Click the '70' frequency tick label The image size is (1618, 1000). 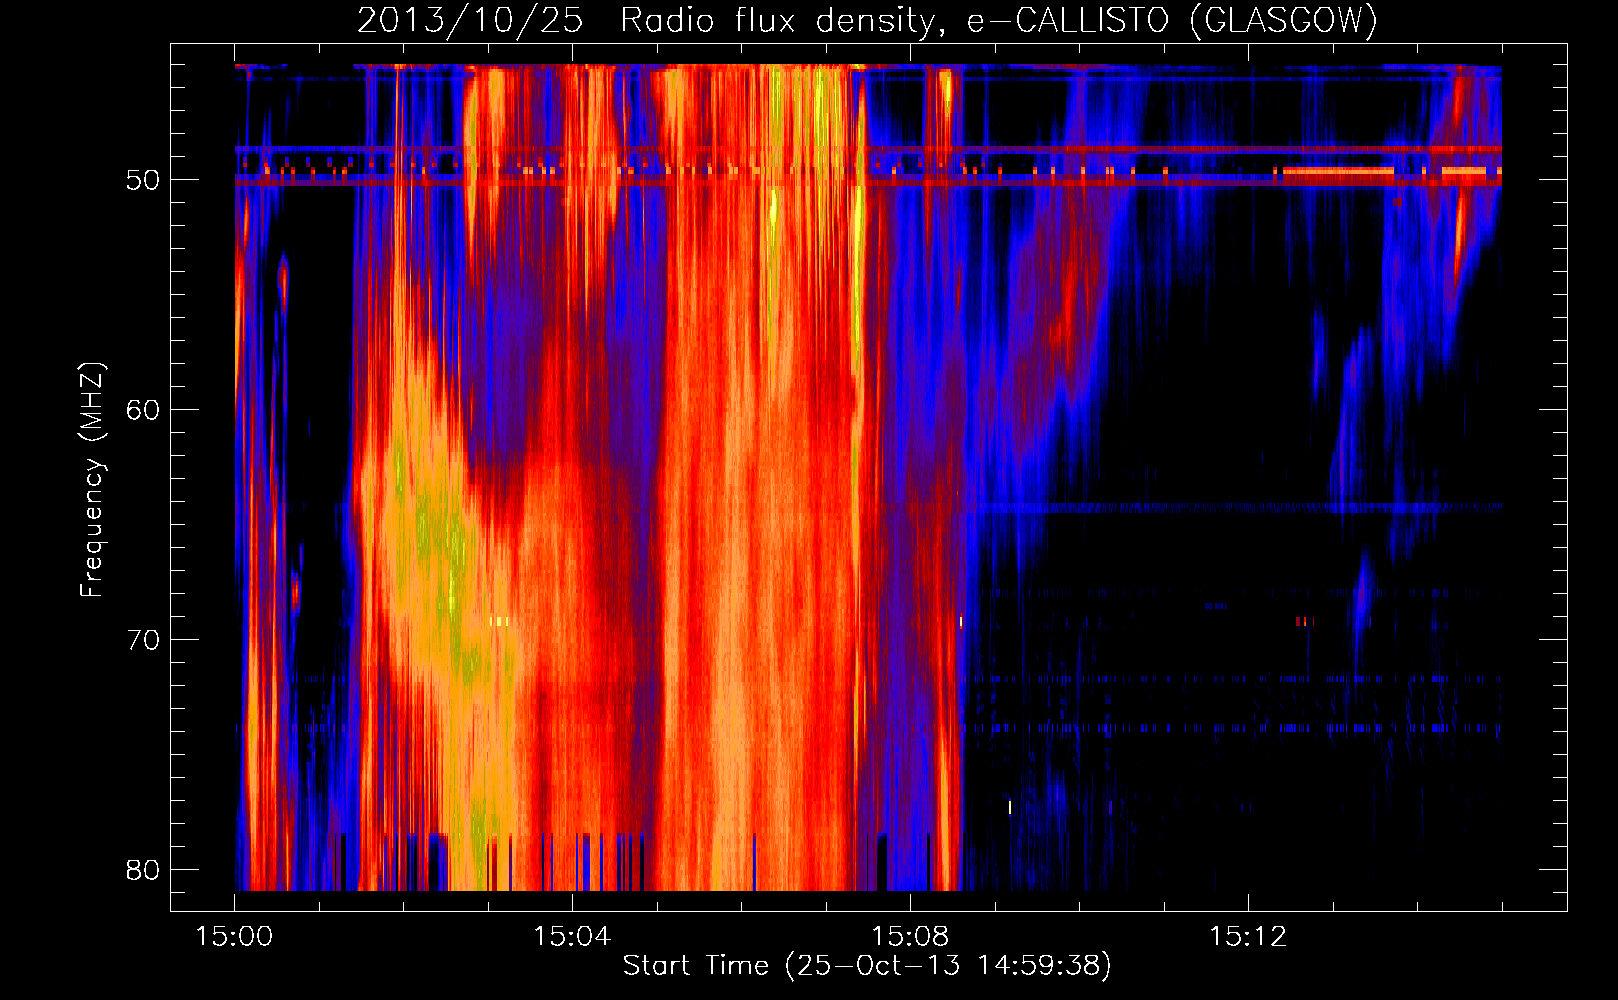click(143, 640)
